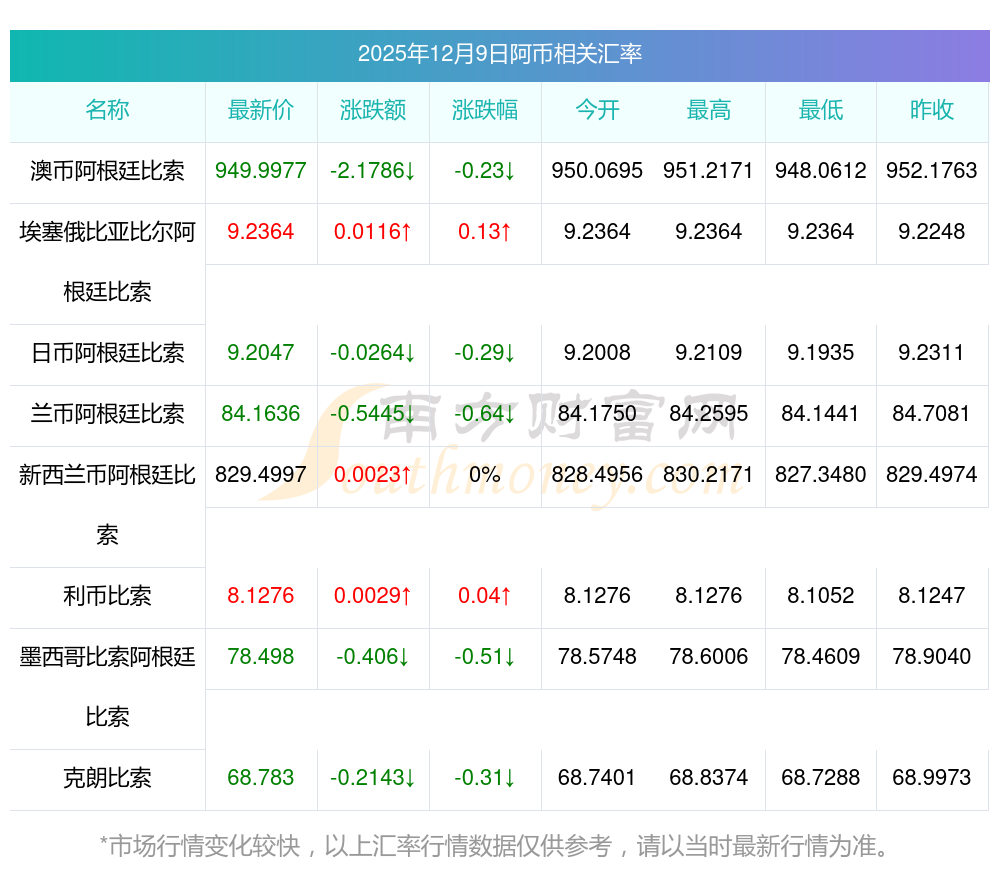The width and height of the screenshot is (1000, 877).
Task: Click the 涨跌幅 column header
Action: (485, 110)
